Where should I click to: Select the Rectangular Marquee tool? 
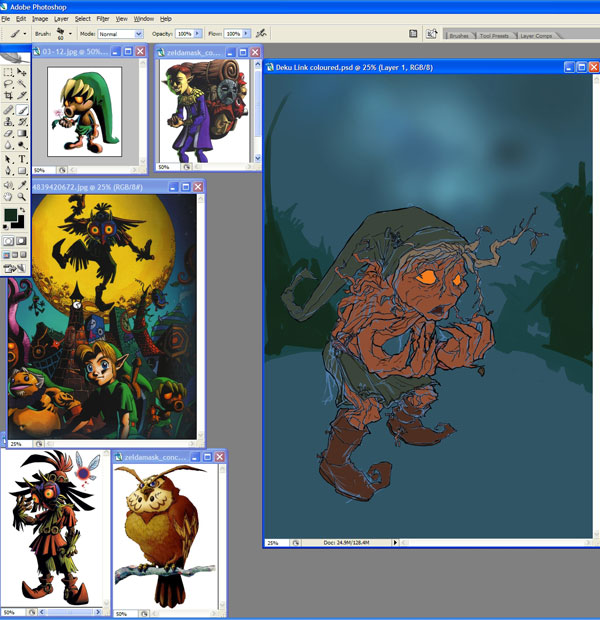click(8, 72)
